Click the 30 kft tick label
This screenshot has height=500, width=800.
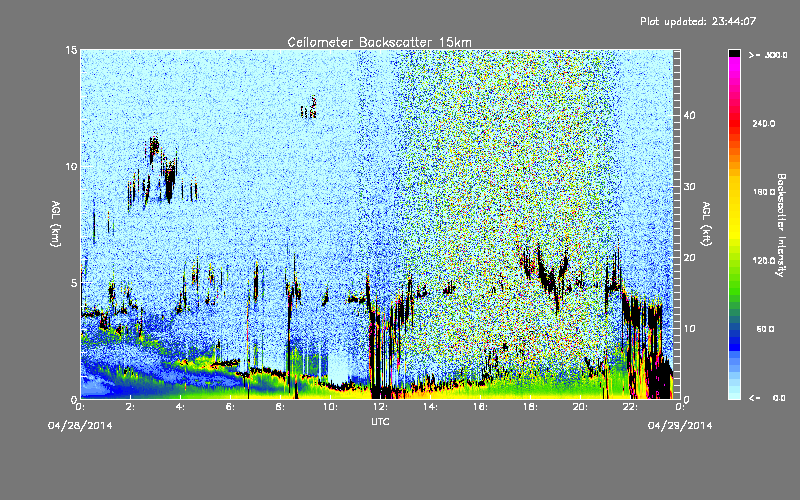[x=689, y=187]
